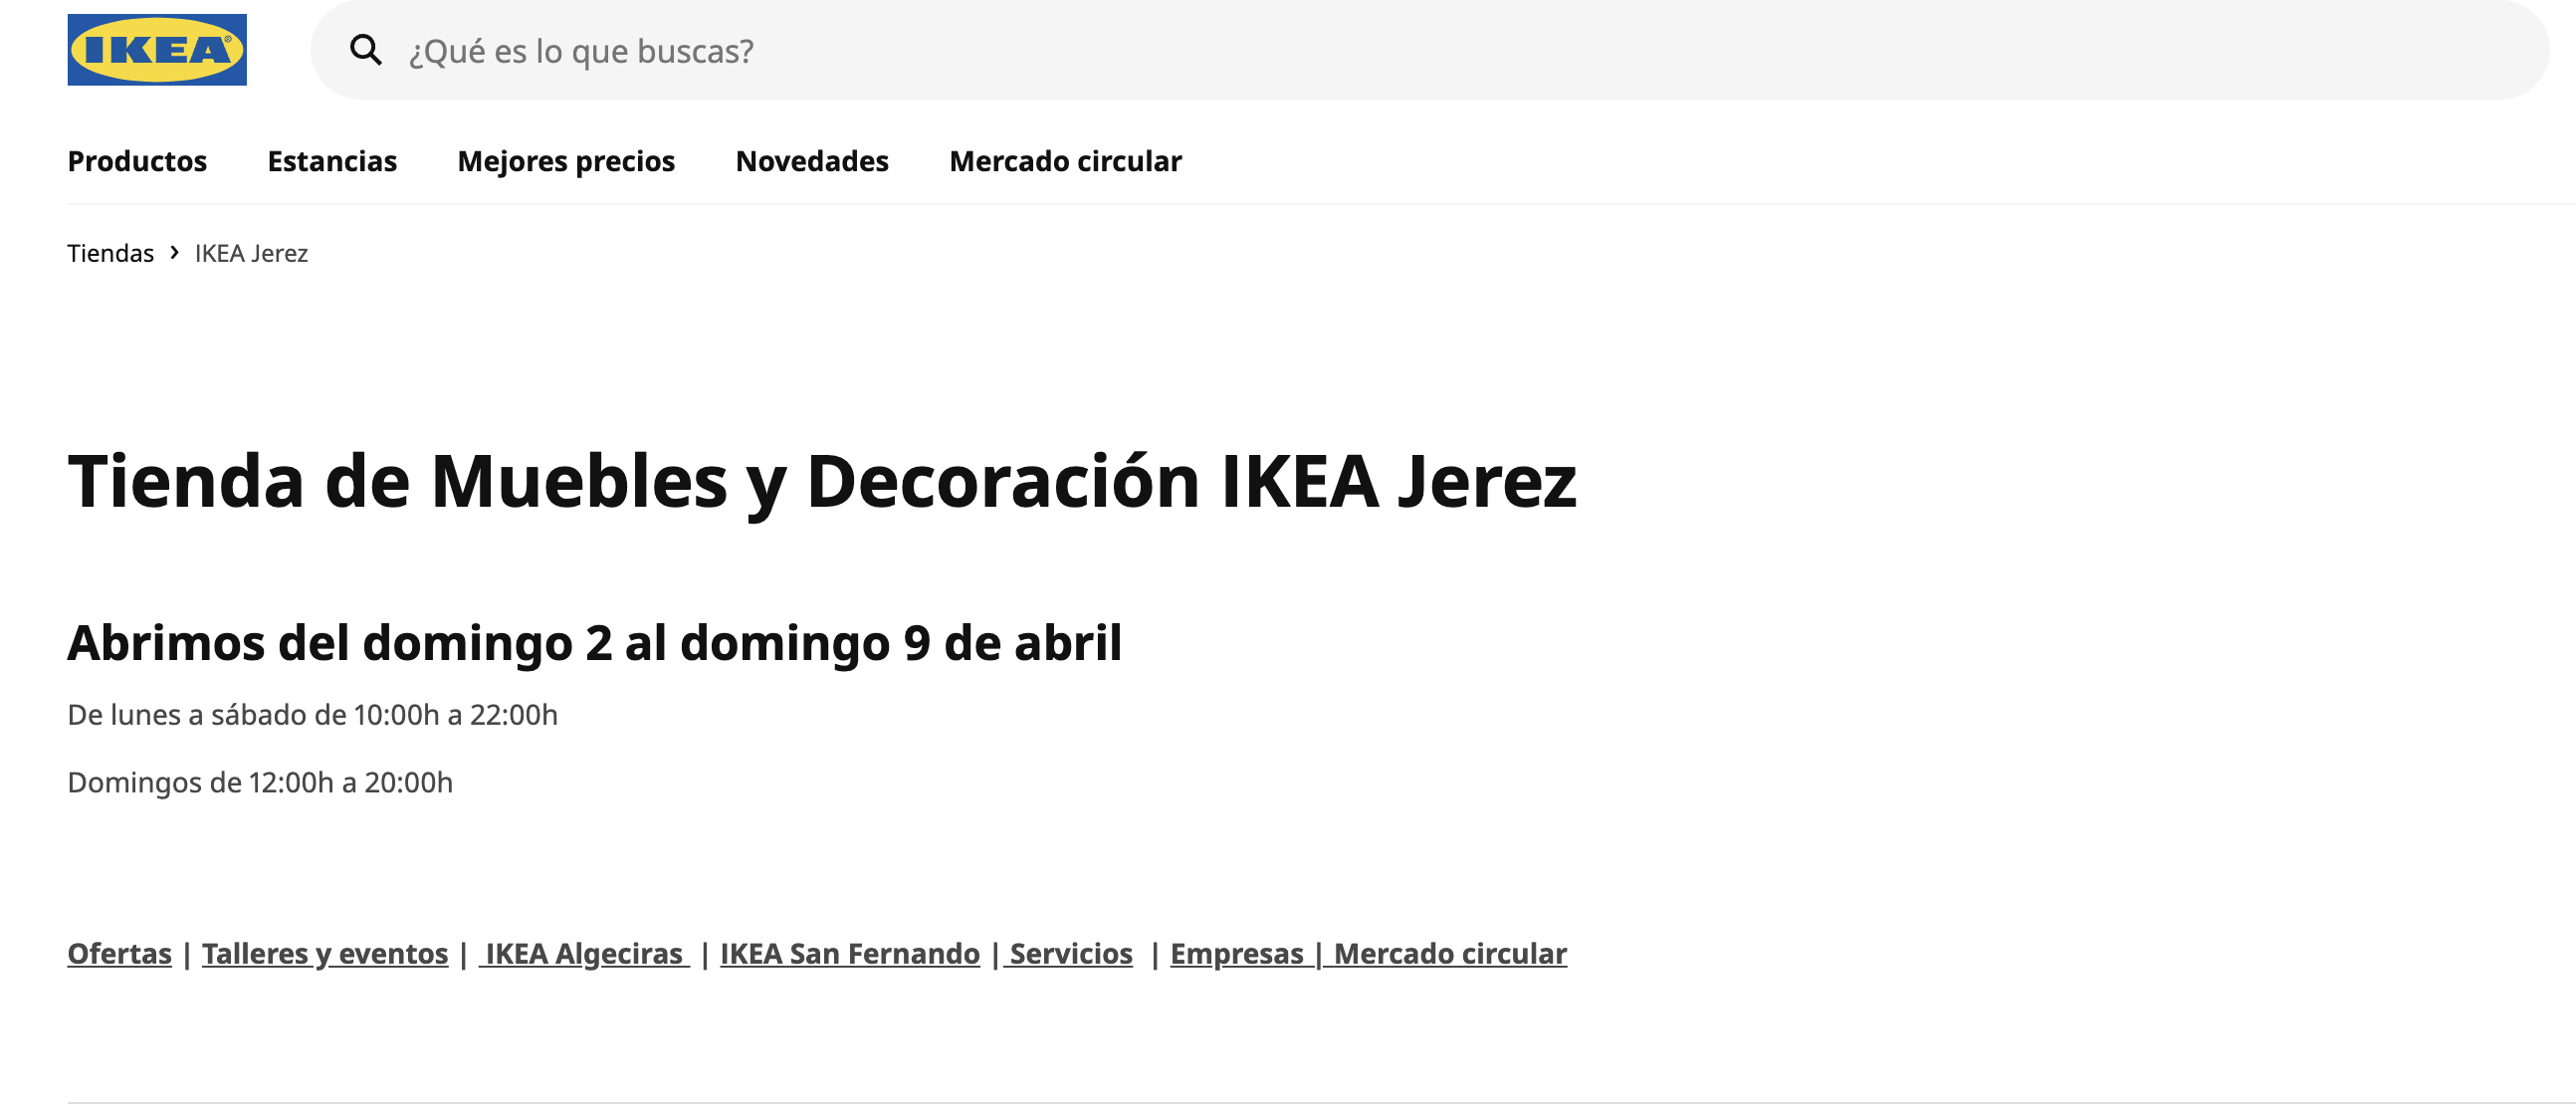Click the IKEA Jerez breadcrumb item
The height and width of the screenshot is (1113, 2576).
251,253
